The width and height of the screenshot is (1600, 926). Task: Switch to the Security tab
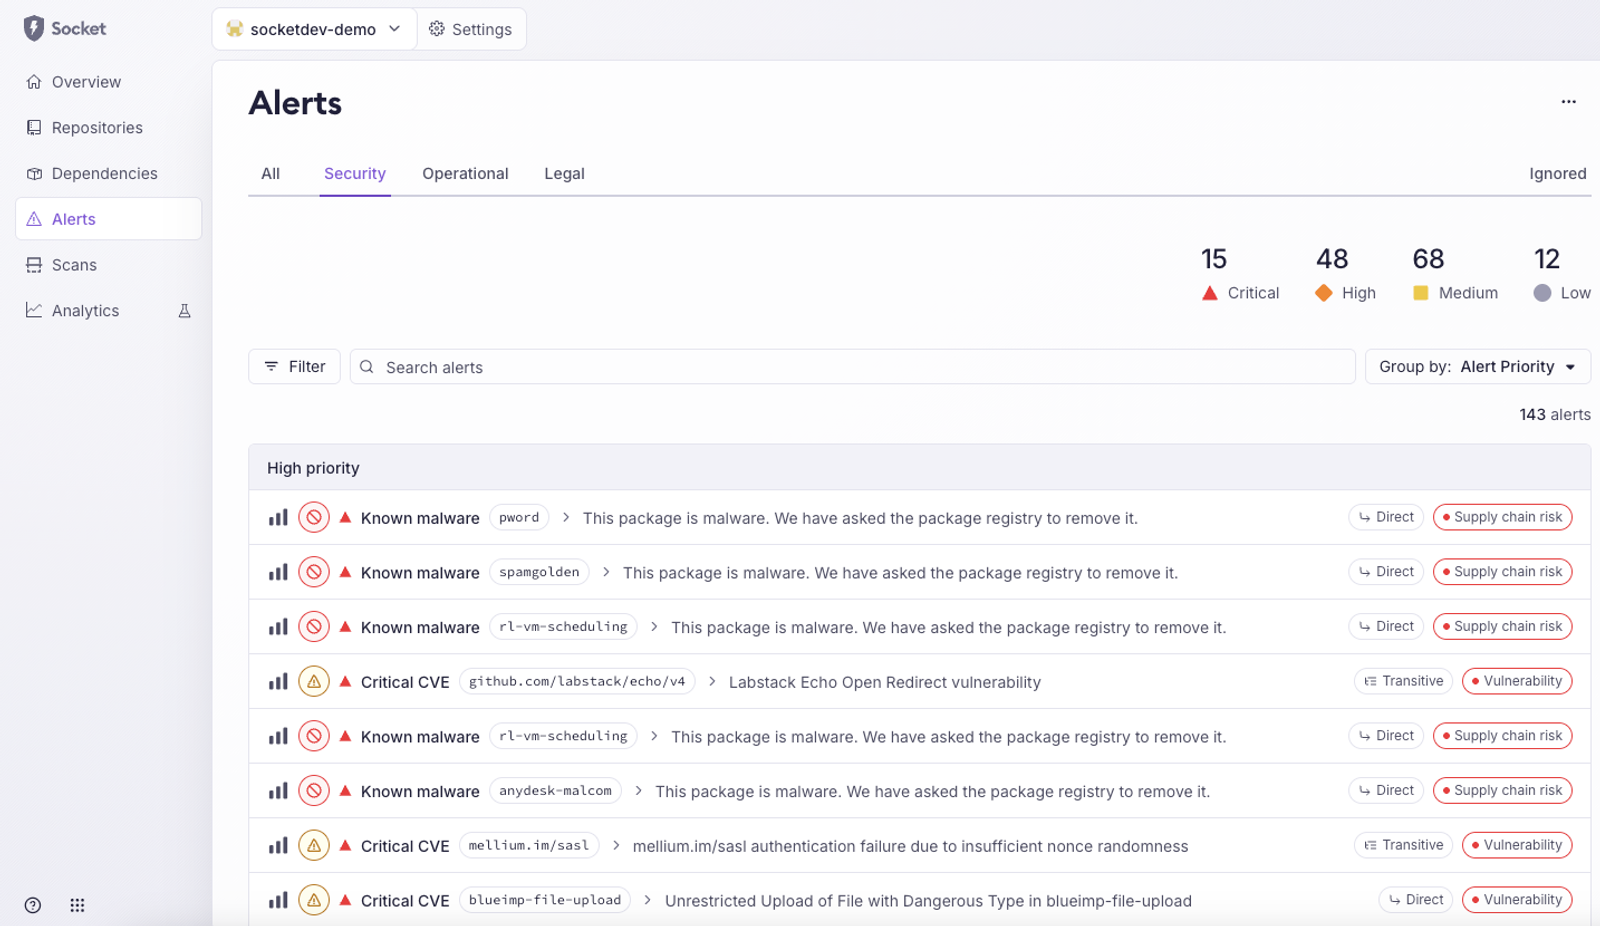click(x=355, y=174)
